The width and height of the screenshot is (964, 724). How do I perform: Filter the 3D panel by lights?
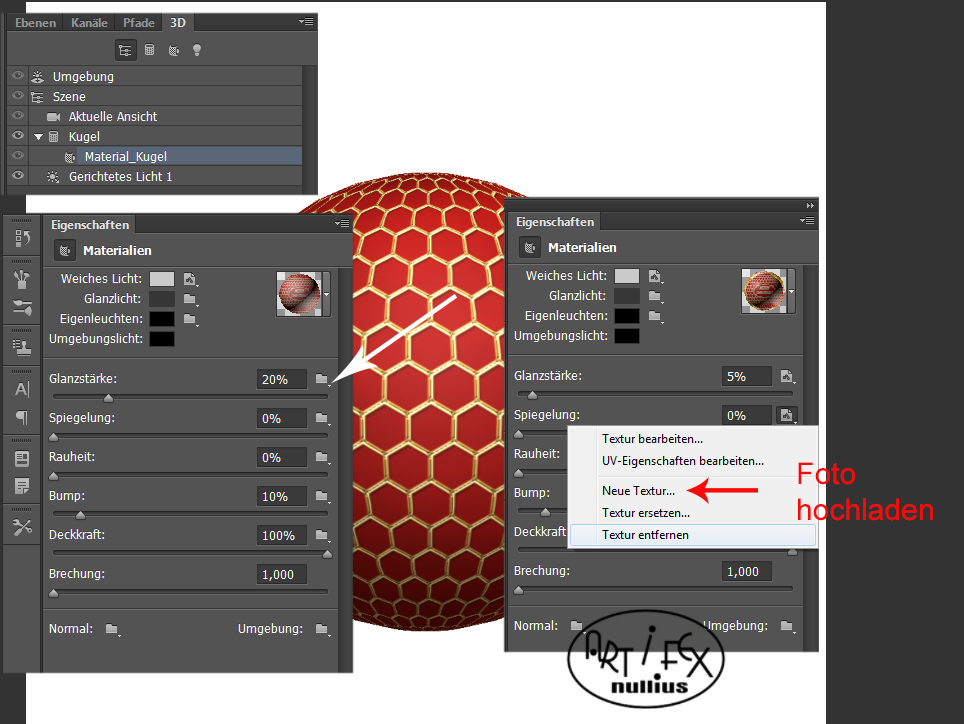click(x=197, y=50)
